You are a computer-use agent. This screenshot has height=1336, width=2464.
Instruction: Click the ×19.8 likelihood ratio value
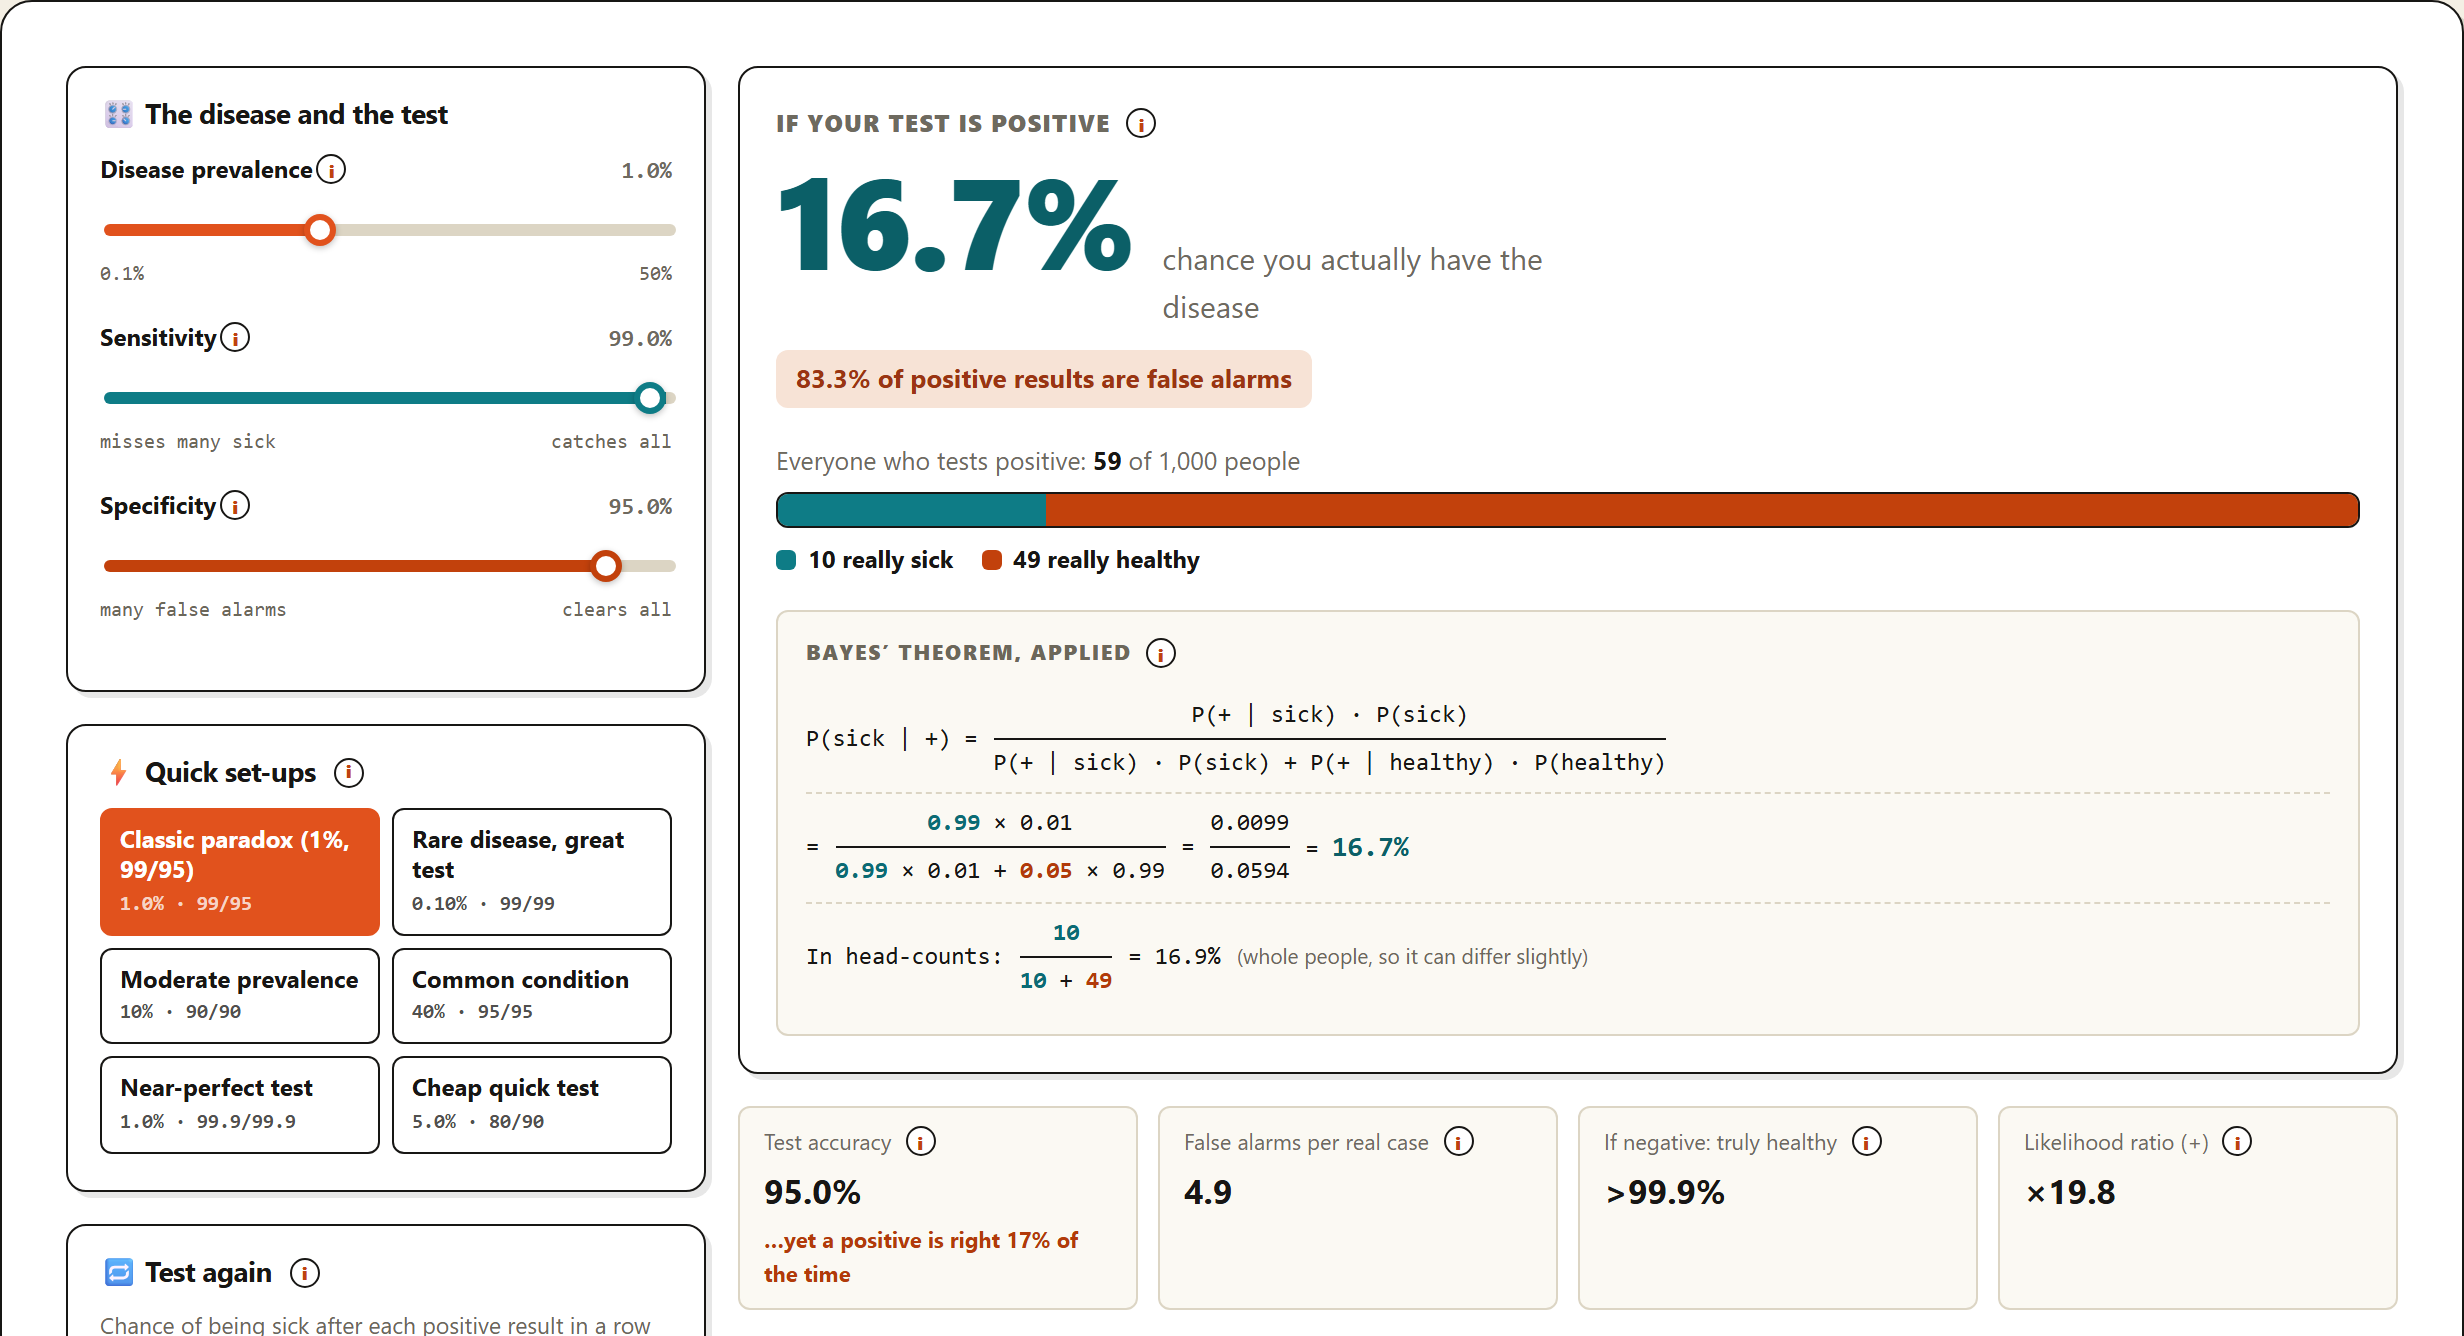[2070, 1192]
